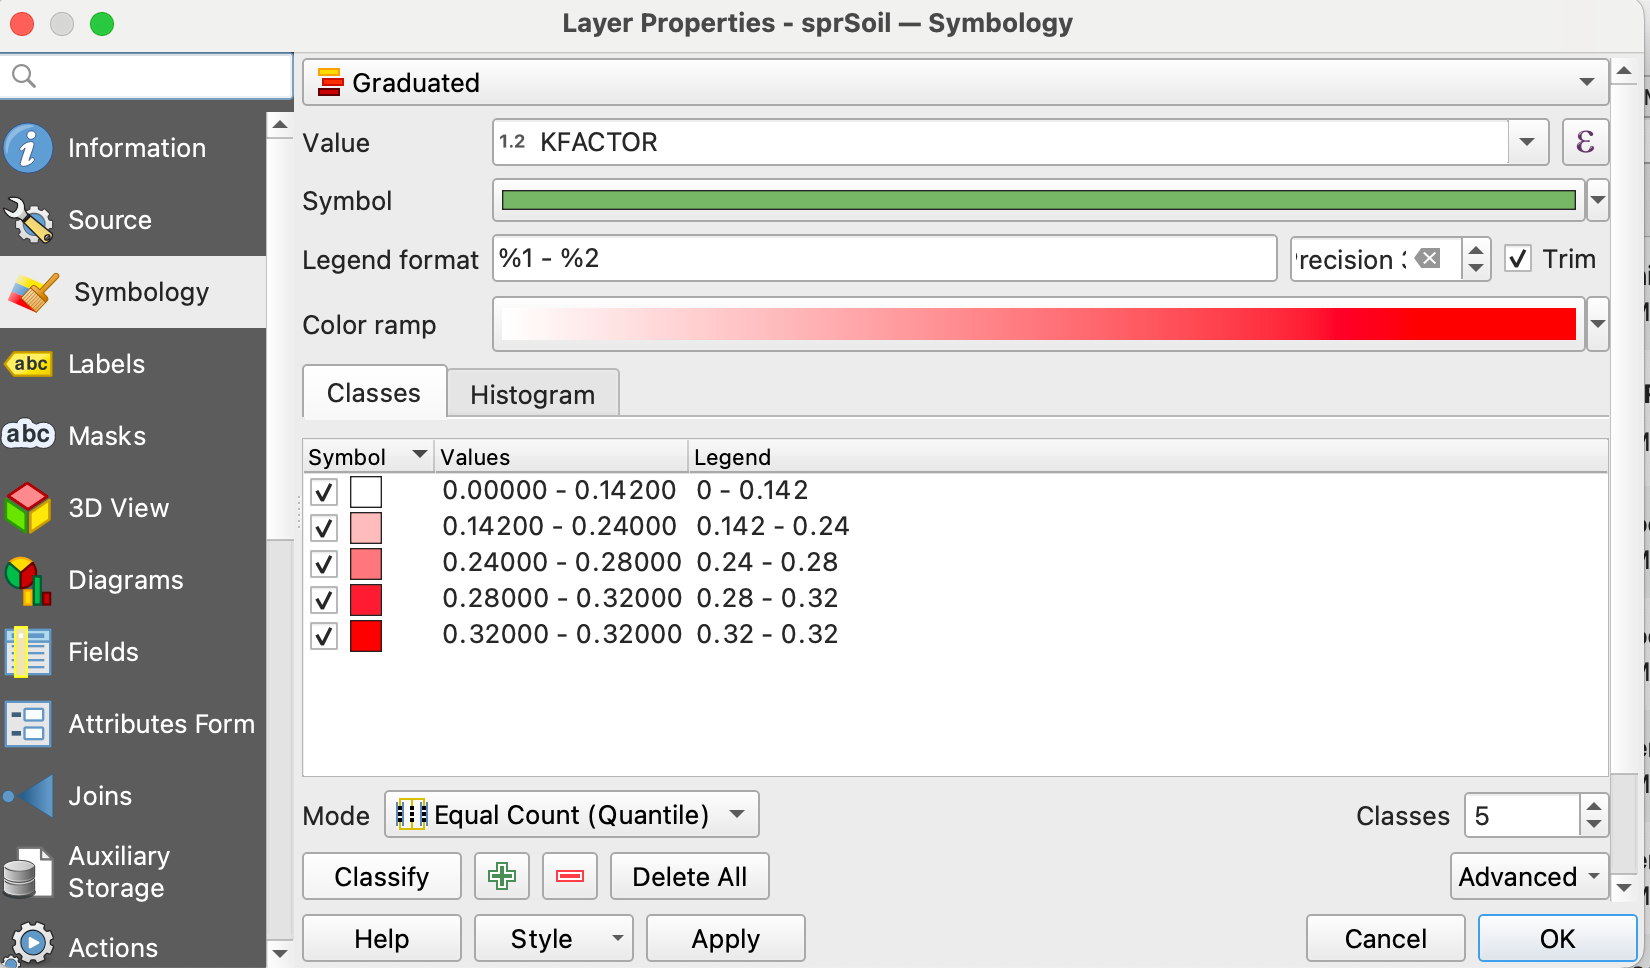The image size is (1650, 968).
Task: Open the 3D View section
Action: point(118,508)
